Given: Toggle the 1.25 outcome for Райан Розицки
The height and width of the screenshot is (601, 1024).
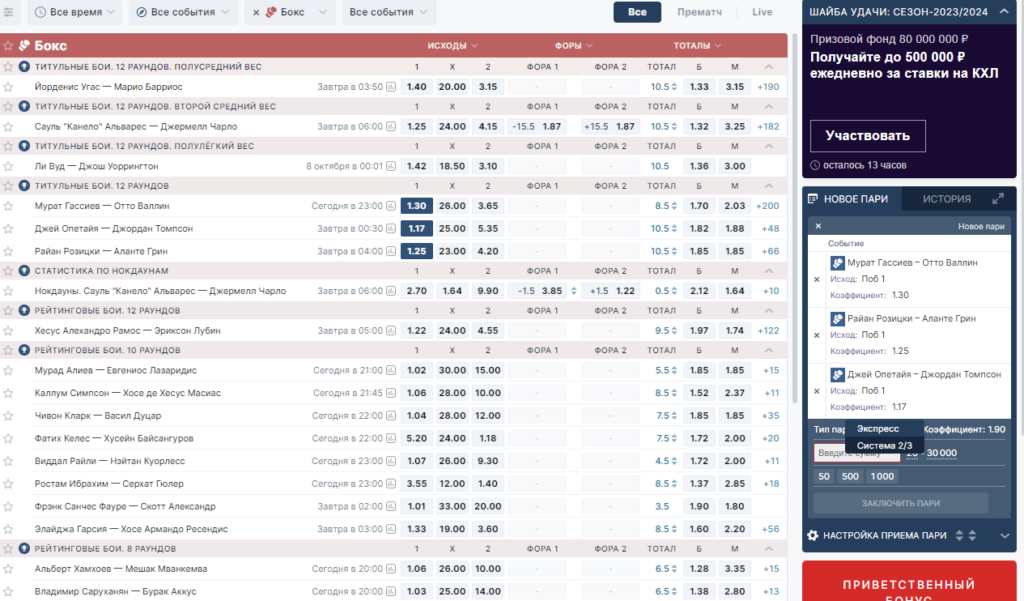Looking at the screenshot, I should [x=417, y=251].
